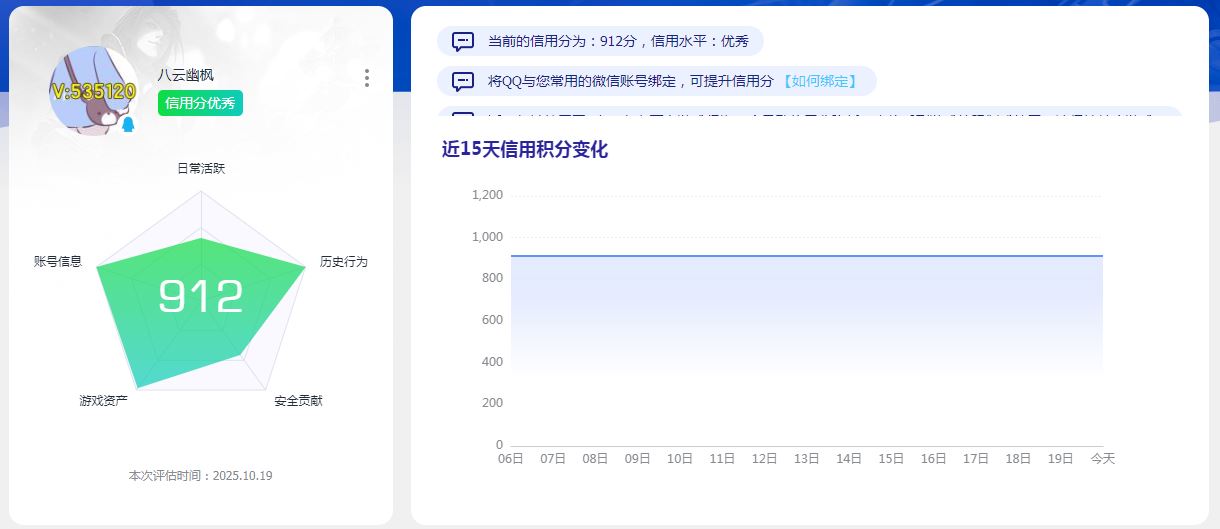Select the username 八云幽枫
Image resolution: width=1220 pixels, height=529 pixels.
185,75
